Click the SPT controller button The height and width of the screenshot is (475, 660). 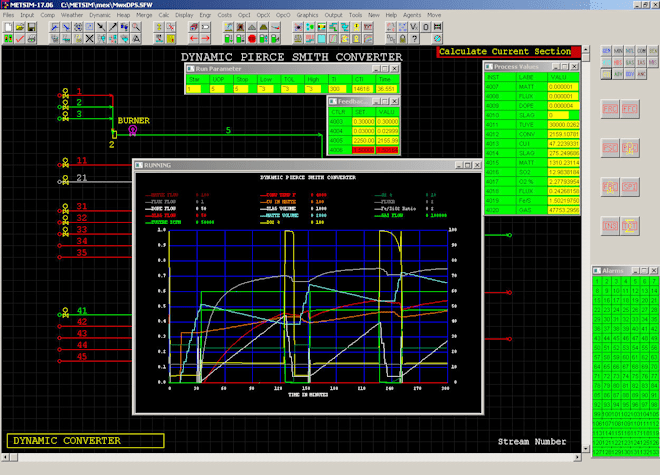[630, 187]
